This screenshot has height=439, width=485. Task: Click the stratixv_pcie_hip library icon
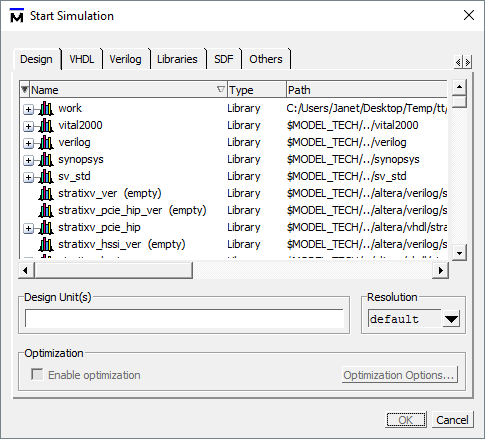(x=46, y=228)
